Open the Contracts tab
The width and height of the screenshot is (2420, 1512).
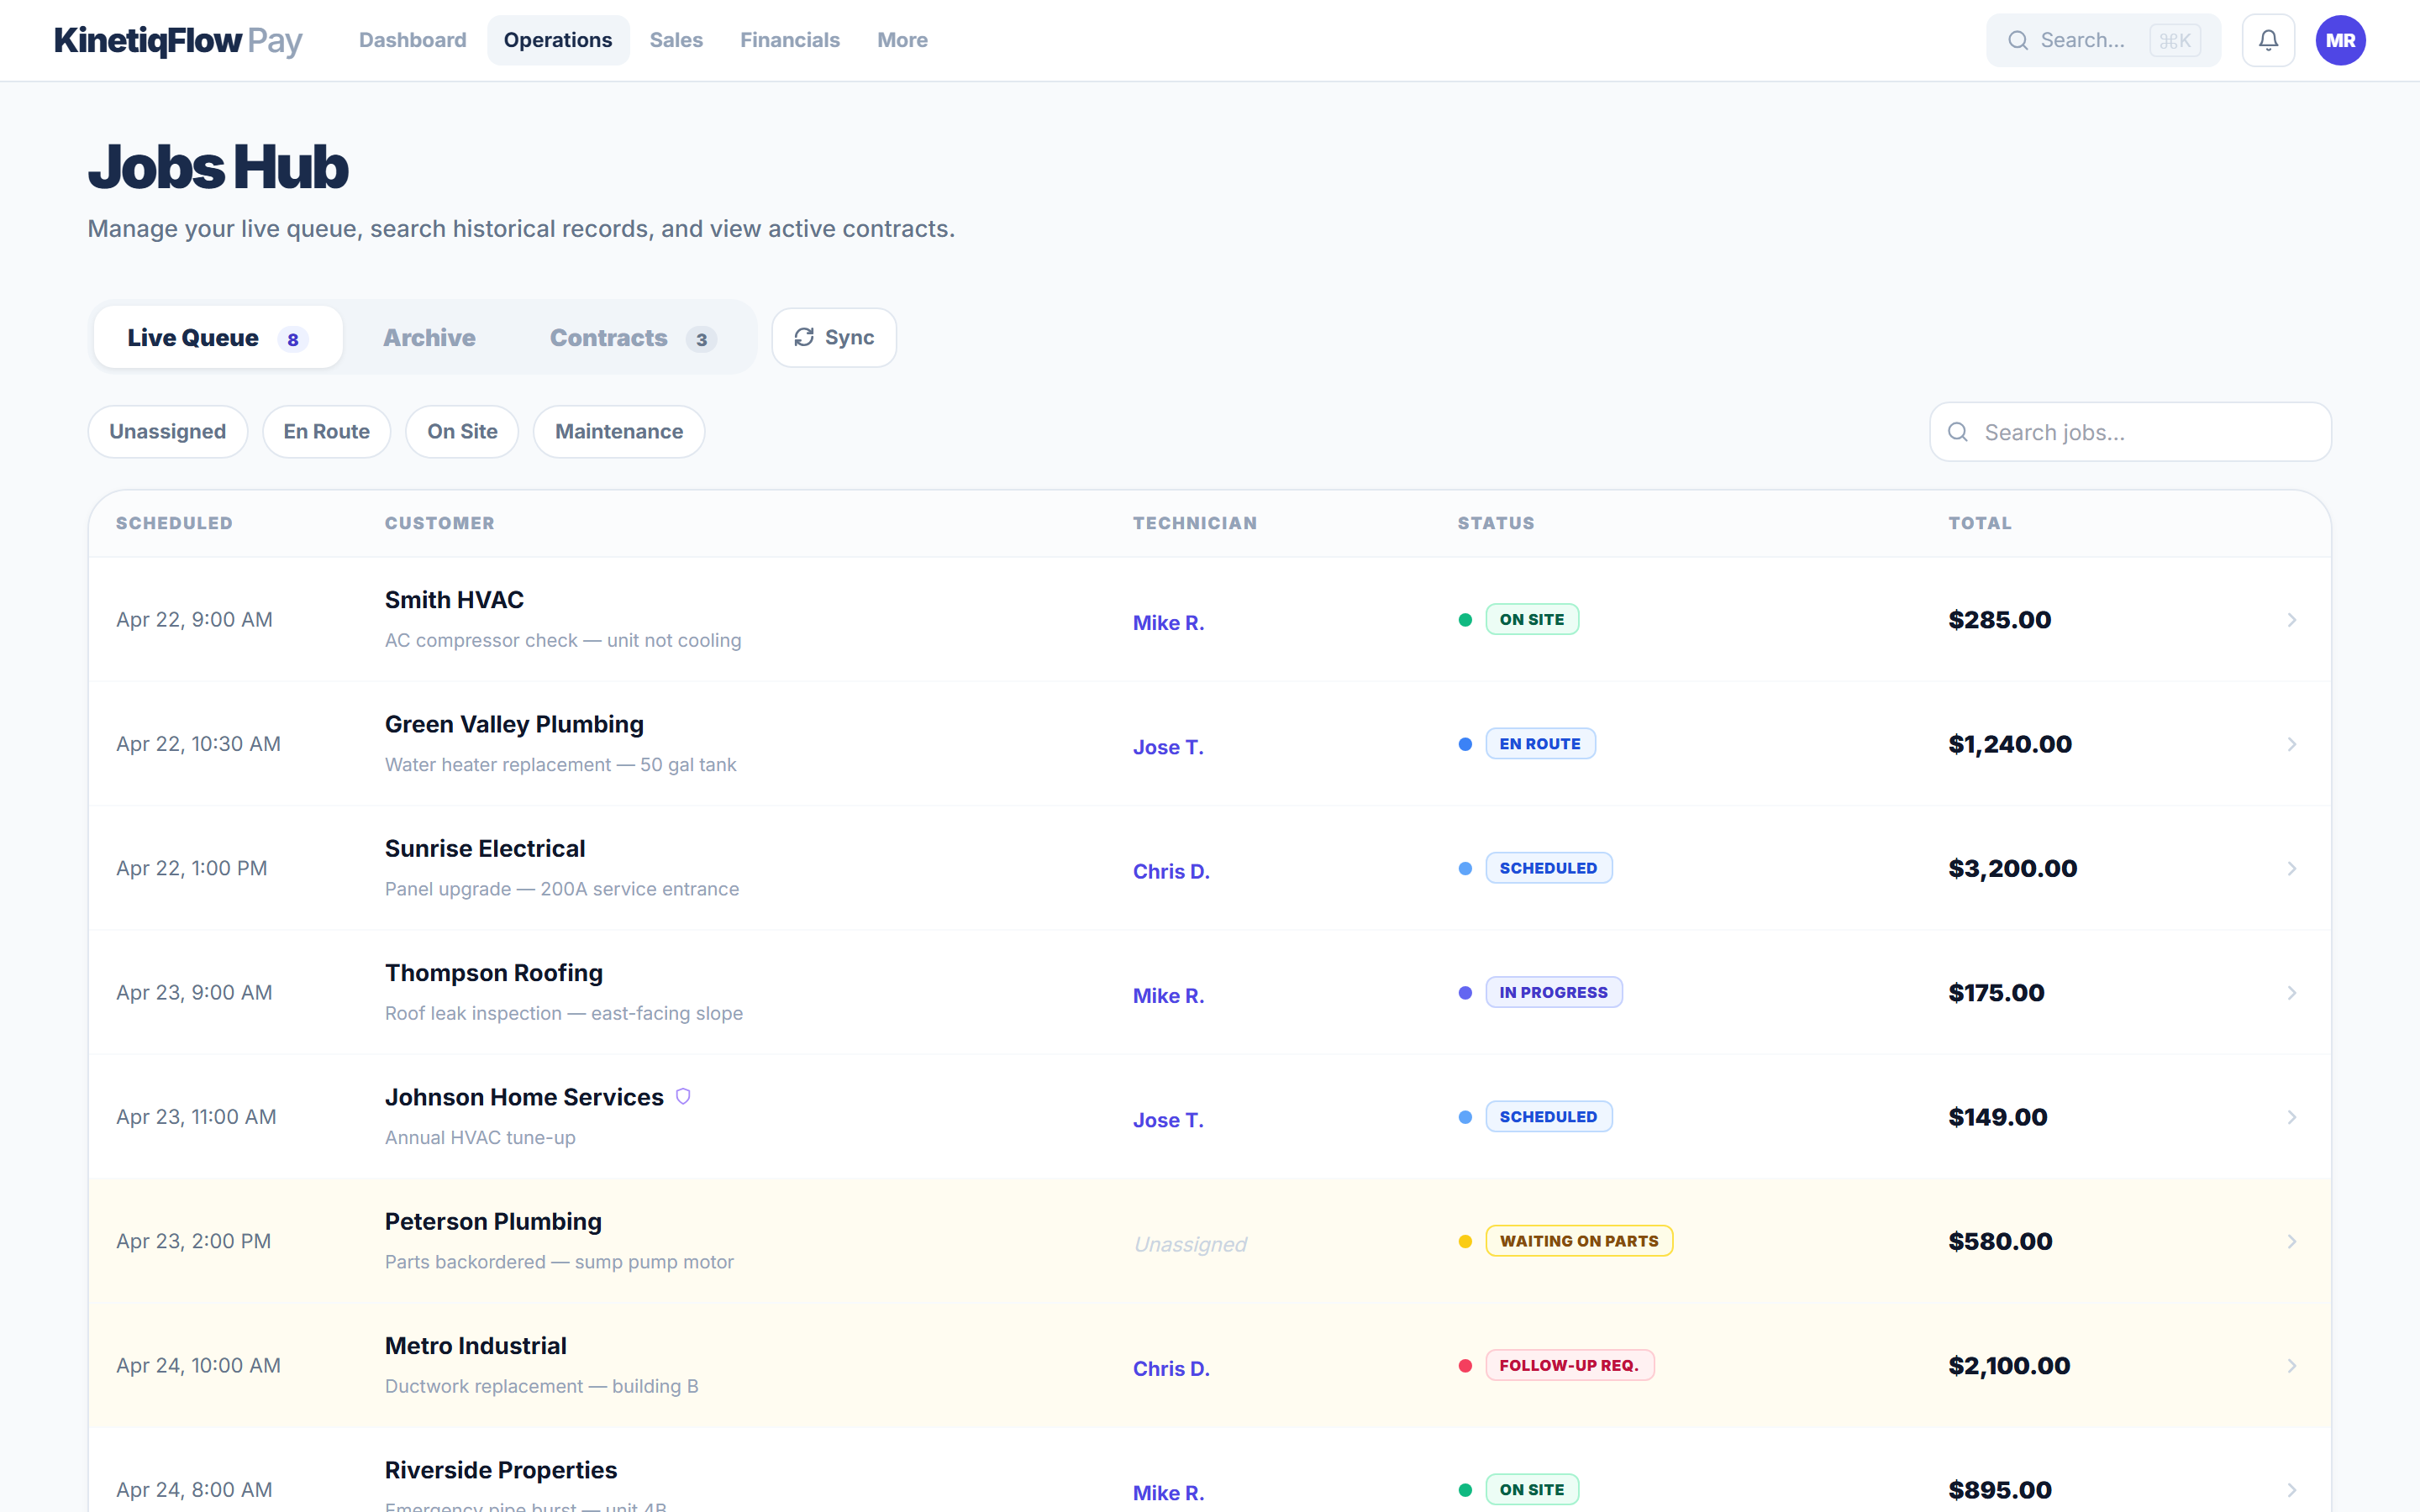tap(608, 337)
